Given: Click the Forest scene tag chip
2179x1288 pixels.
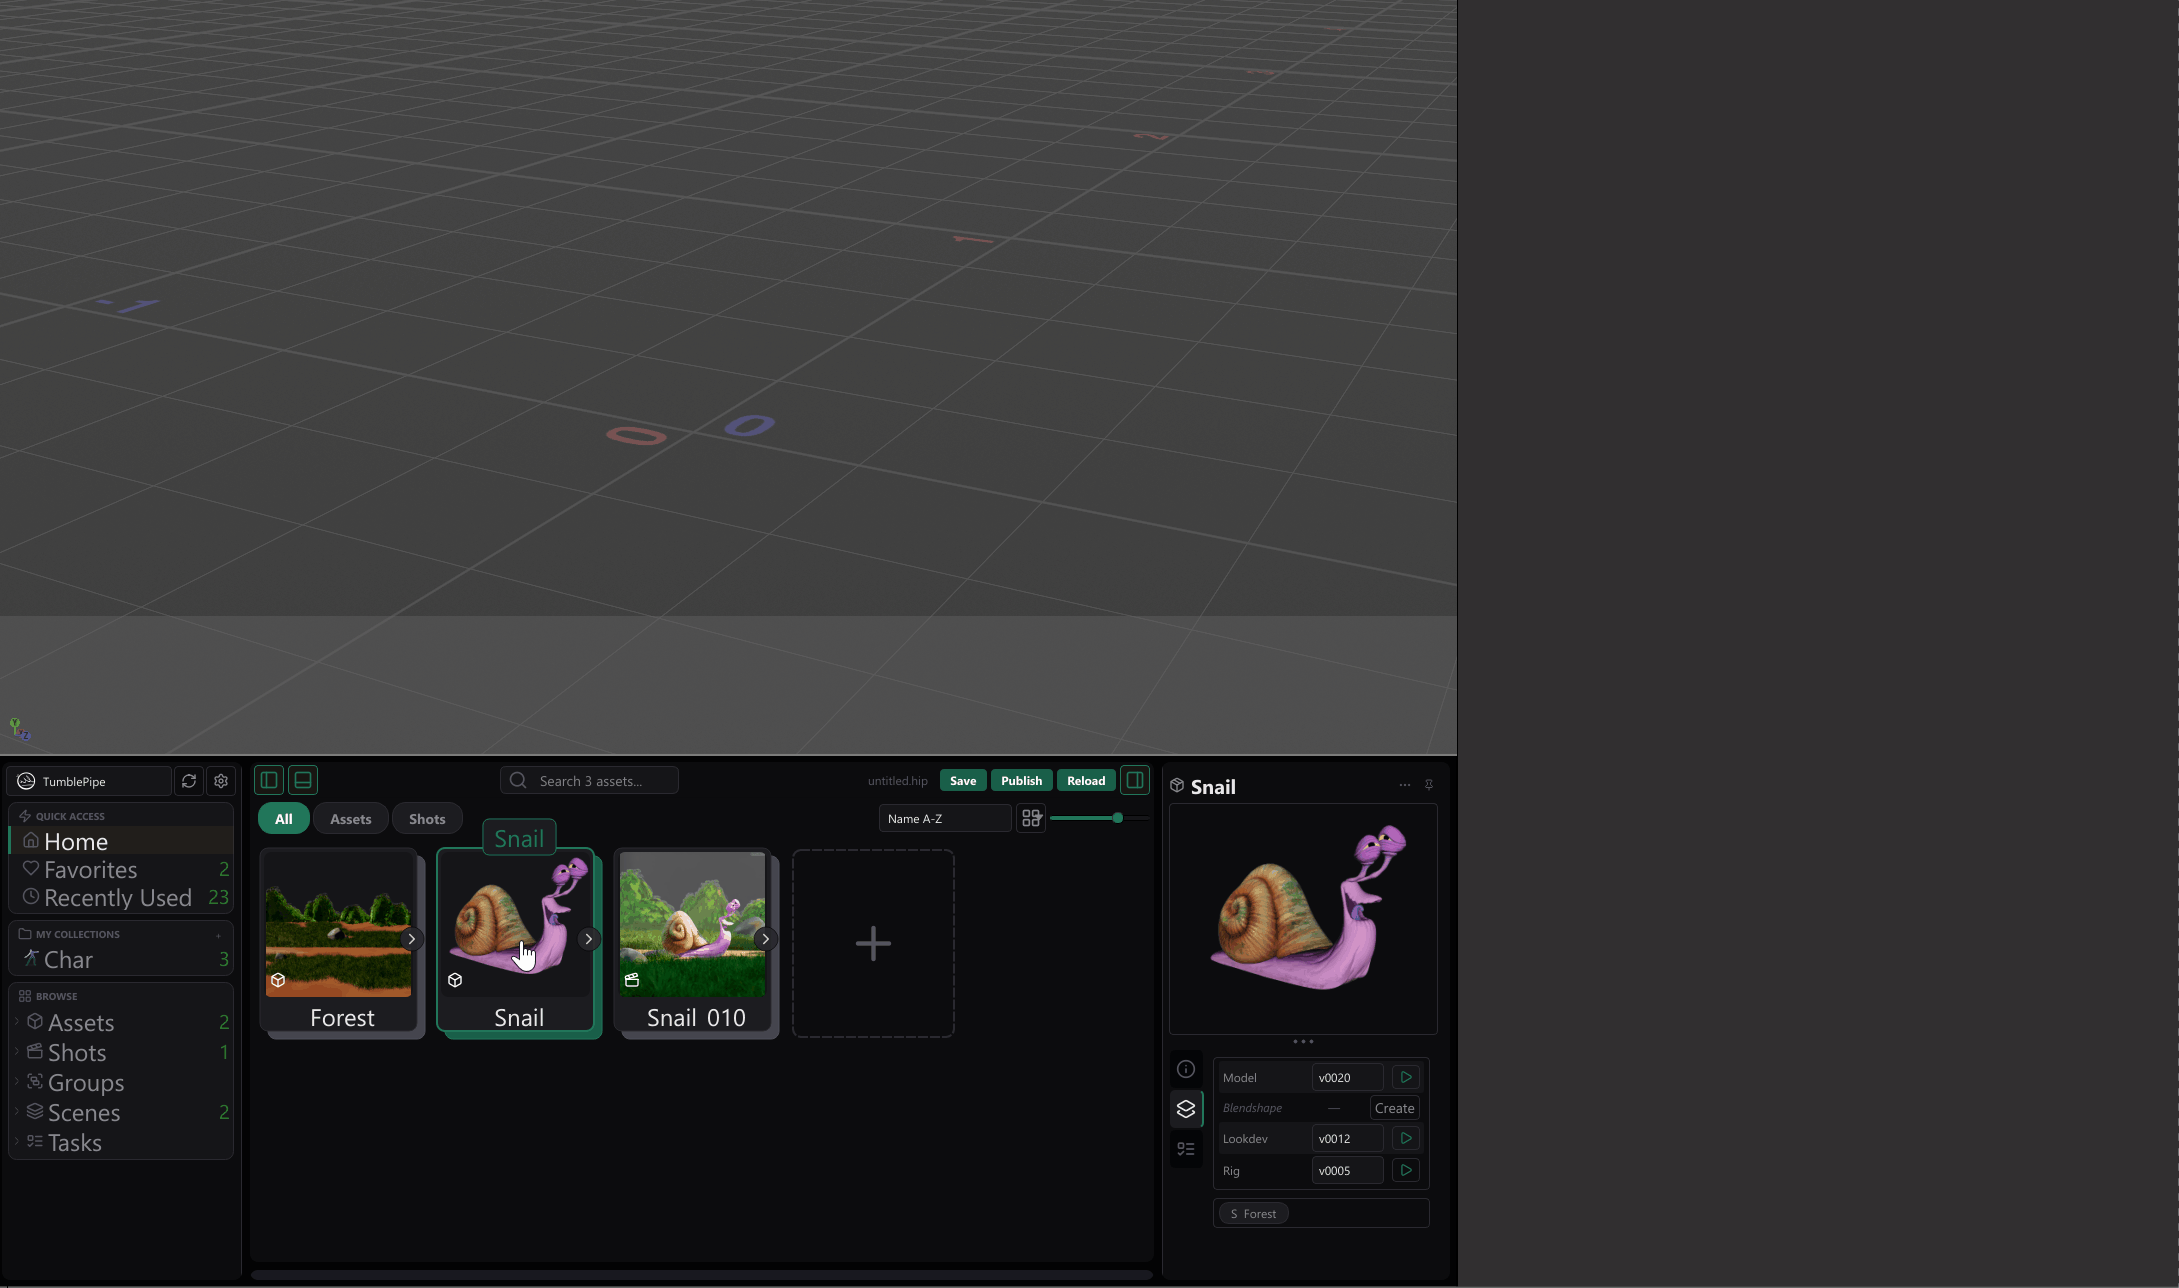Looking at the screenshot, I should pos(1253,1213).
